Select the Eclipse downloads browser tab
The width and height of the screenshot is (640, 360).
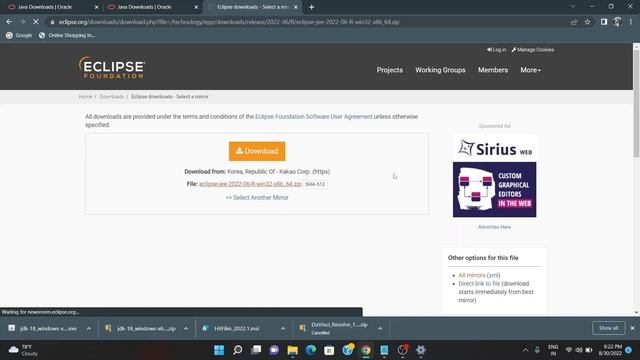[x=252, y=7]
